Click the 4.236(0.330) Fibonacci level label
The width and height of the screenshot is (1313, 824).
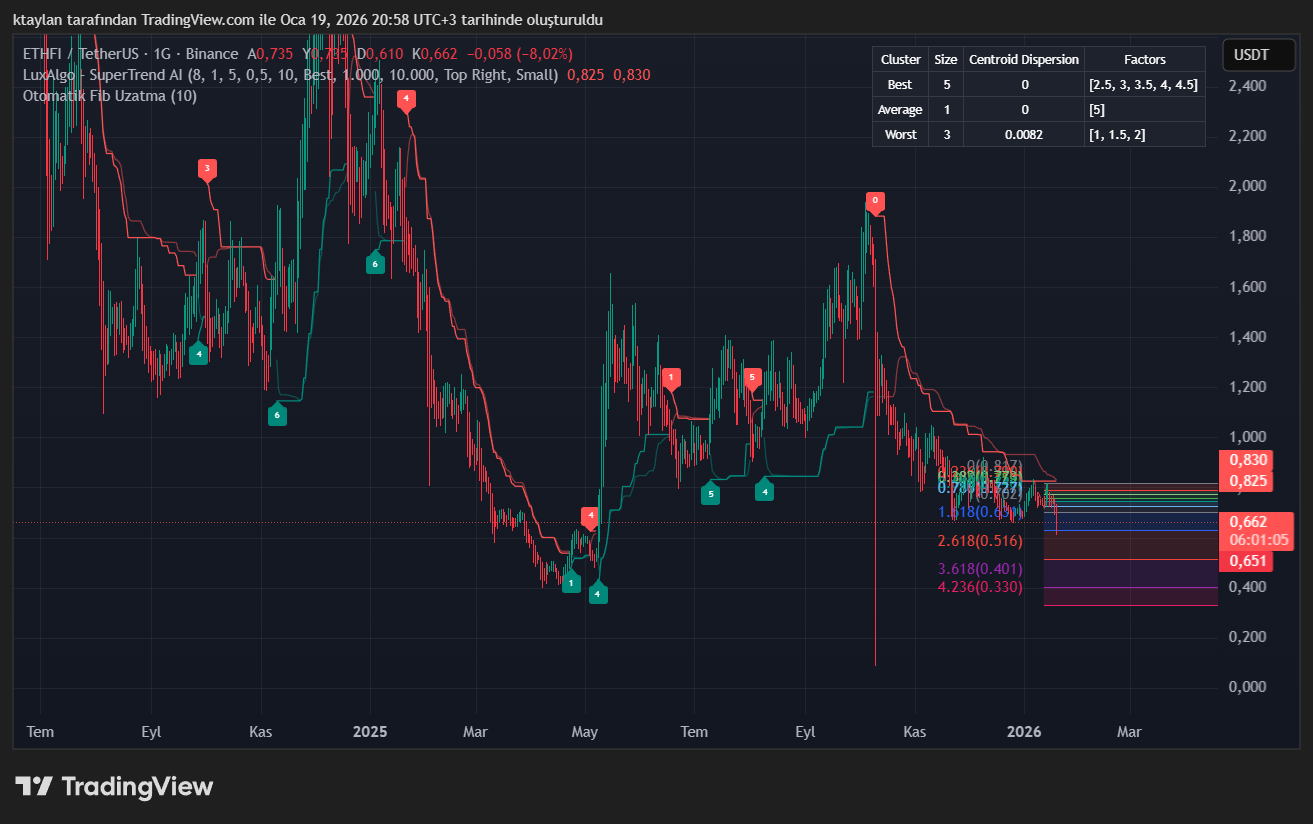coord(979,587)
